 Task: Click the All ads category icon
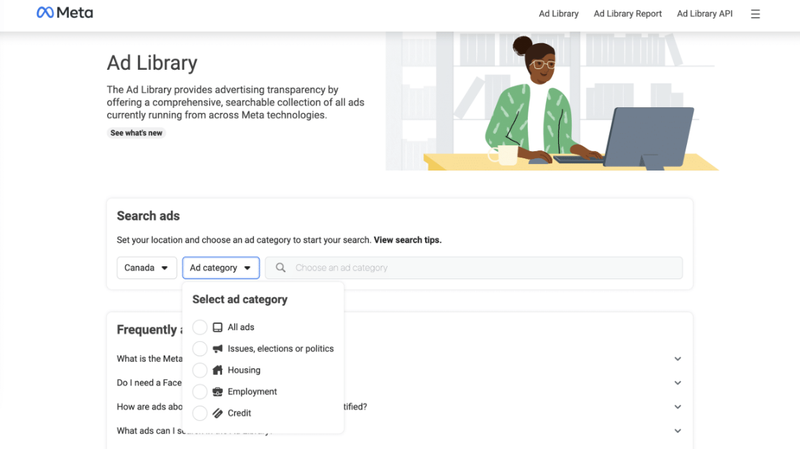pyautogui.click(x=217, y=327)
